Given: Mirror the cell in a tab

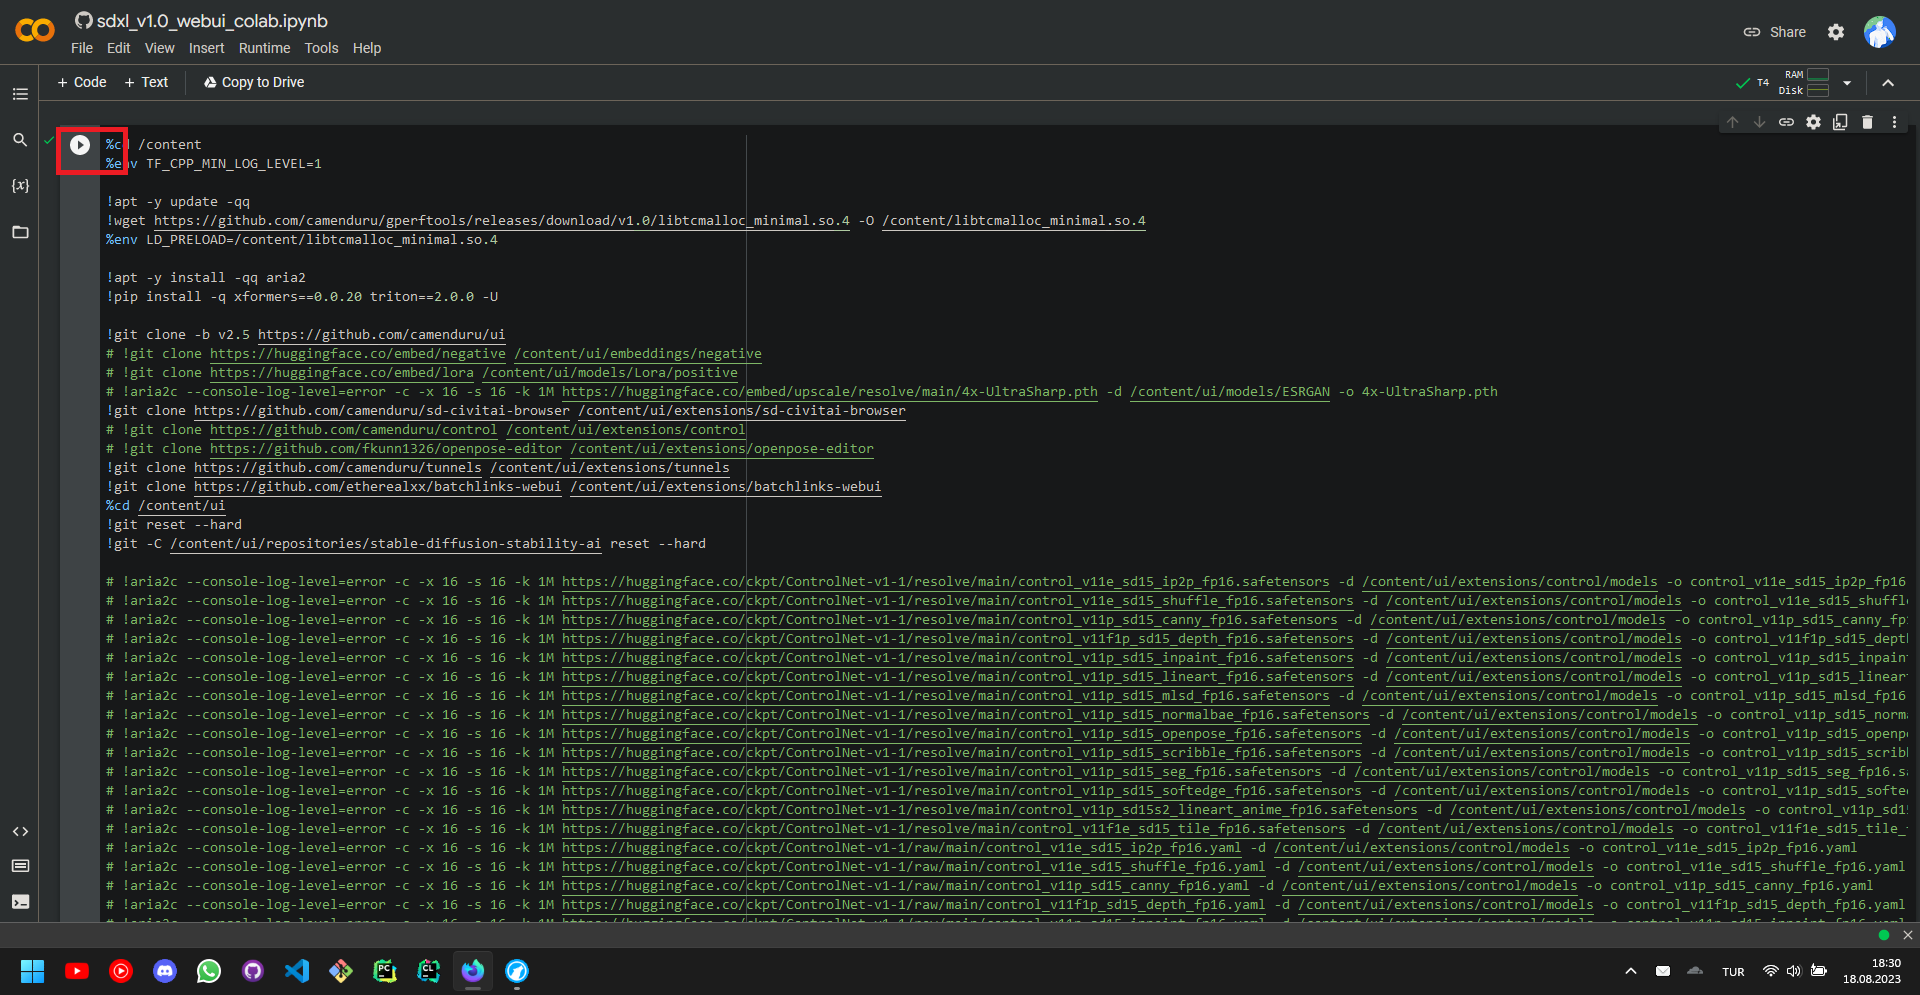Looking at the screenshot, I should 1840,122.
